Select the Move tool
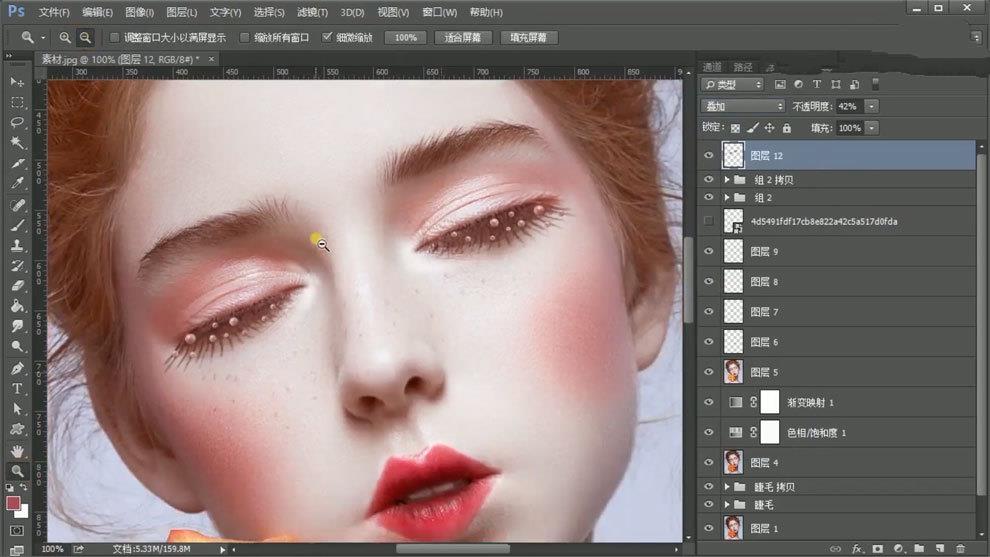Image resolution: width=990 pixels, height=557 pixels. pos(17,81)
